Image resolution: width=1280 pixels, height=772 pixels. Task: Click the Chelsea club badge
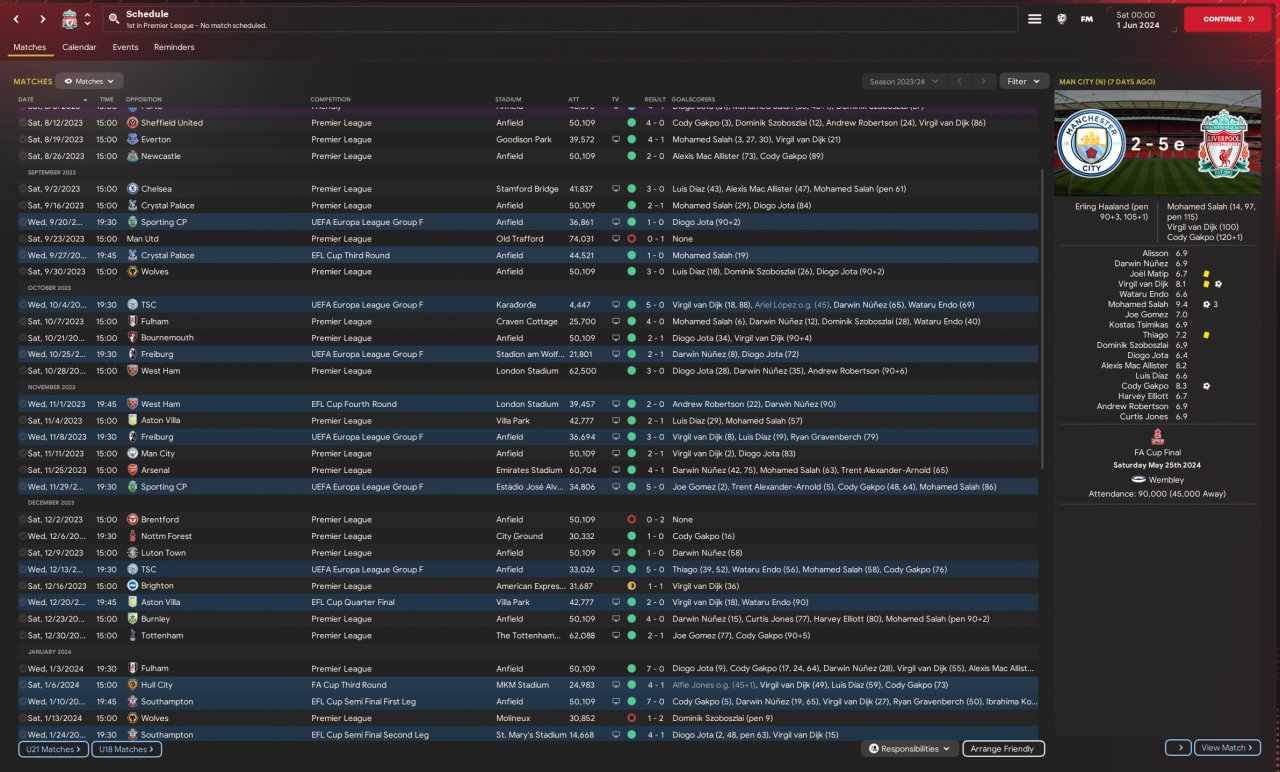[132, 189]
